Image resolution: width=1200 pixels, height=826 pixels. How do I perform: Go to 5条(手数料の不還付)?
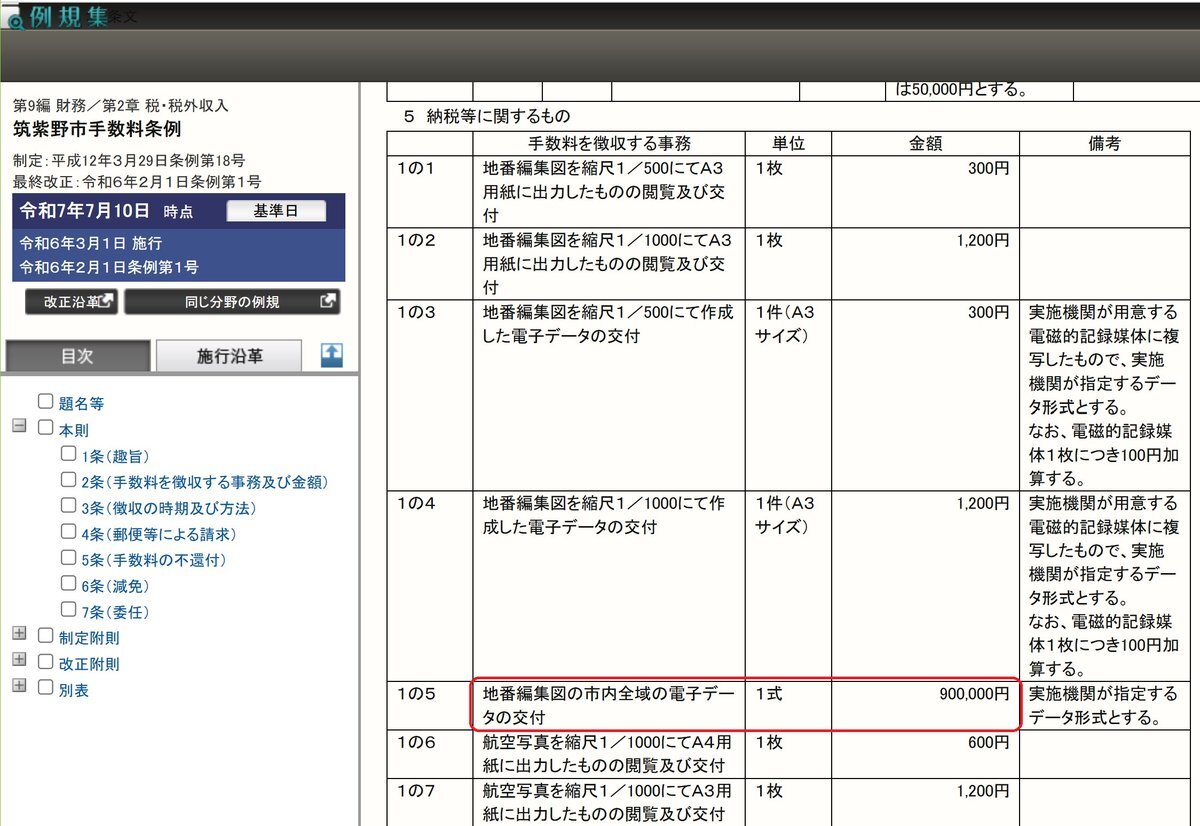(153, 561)
